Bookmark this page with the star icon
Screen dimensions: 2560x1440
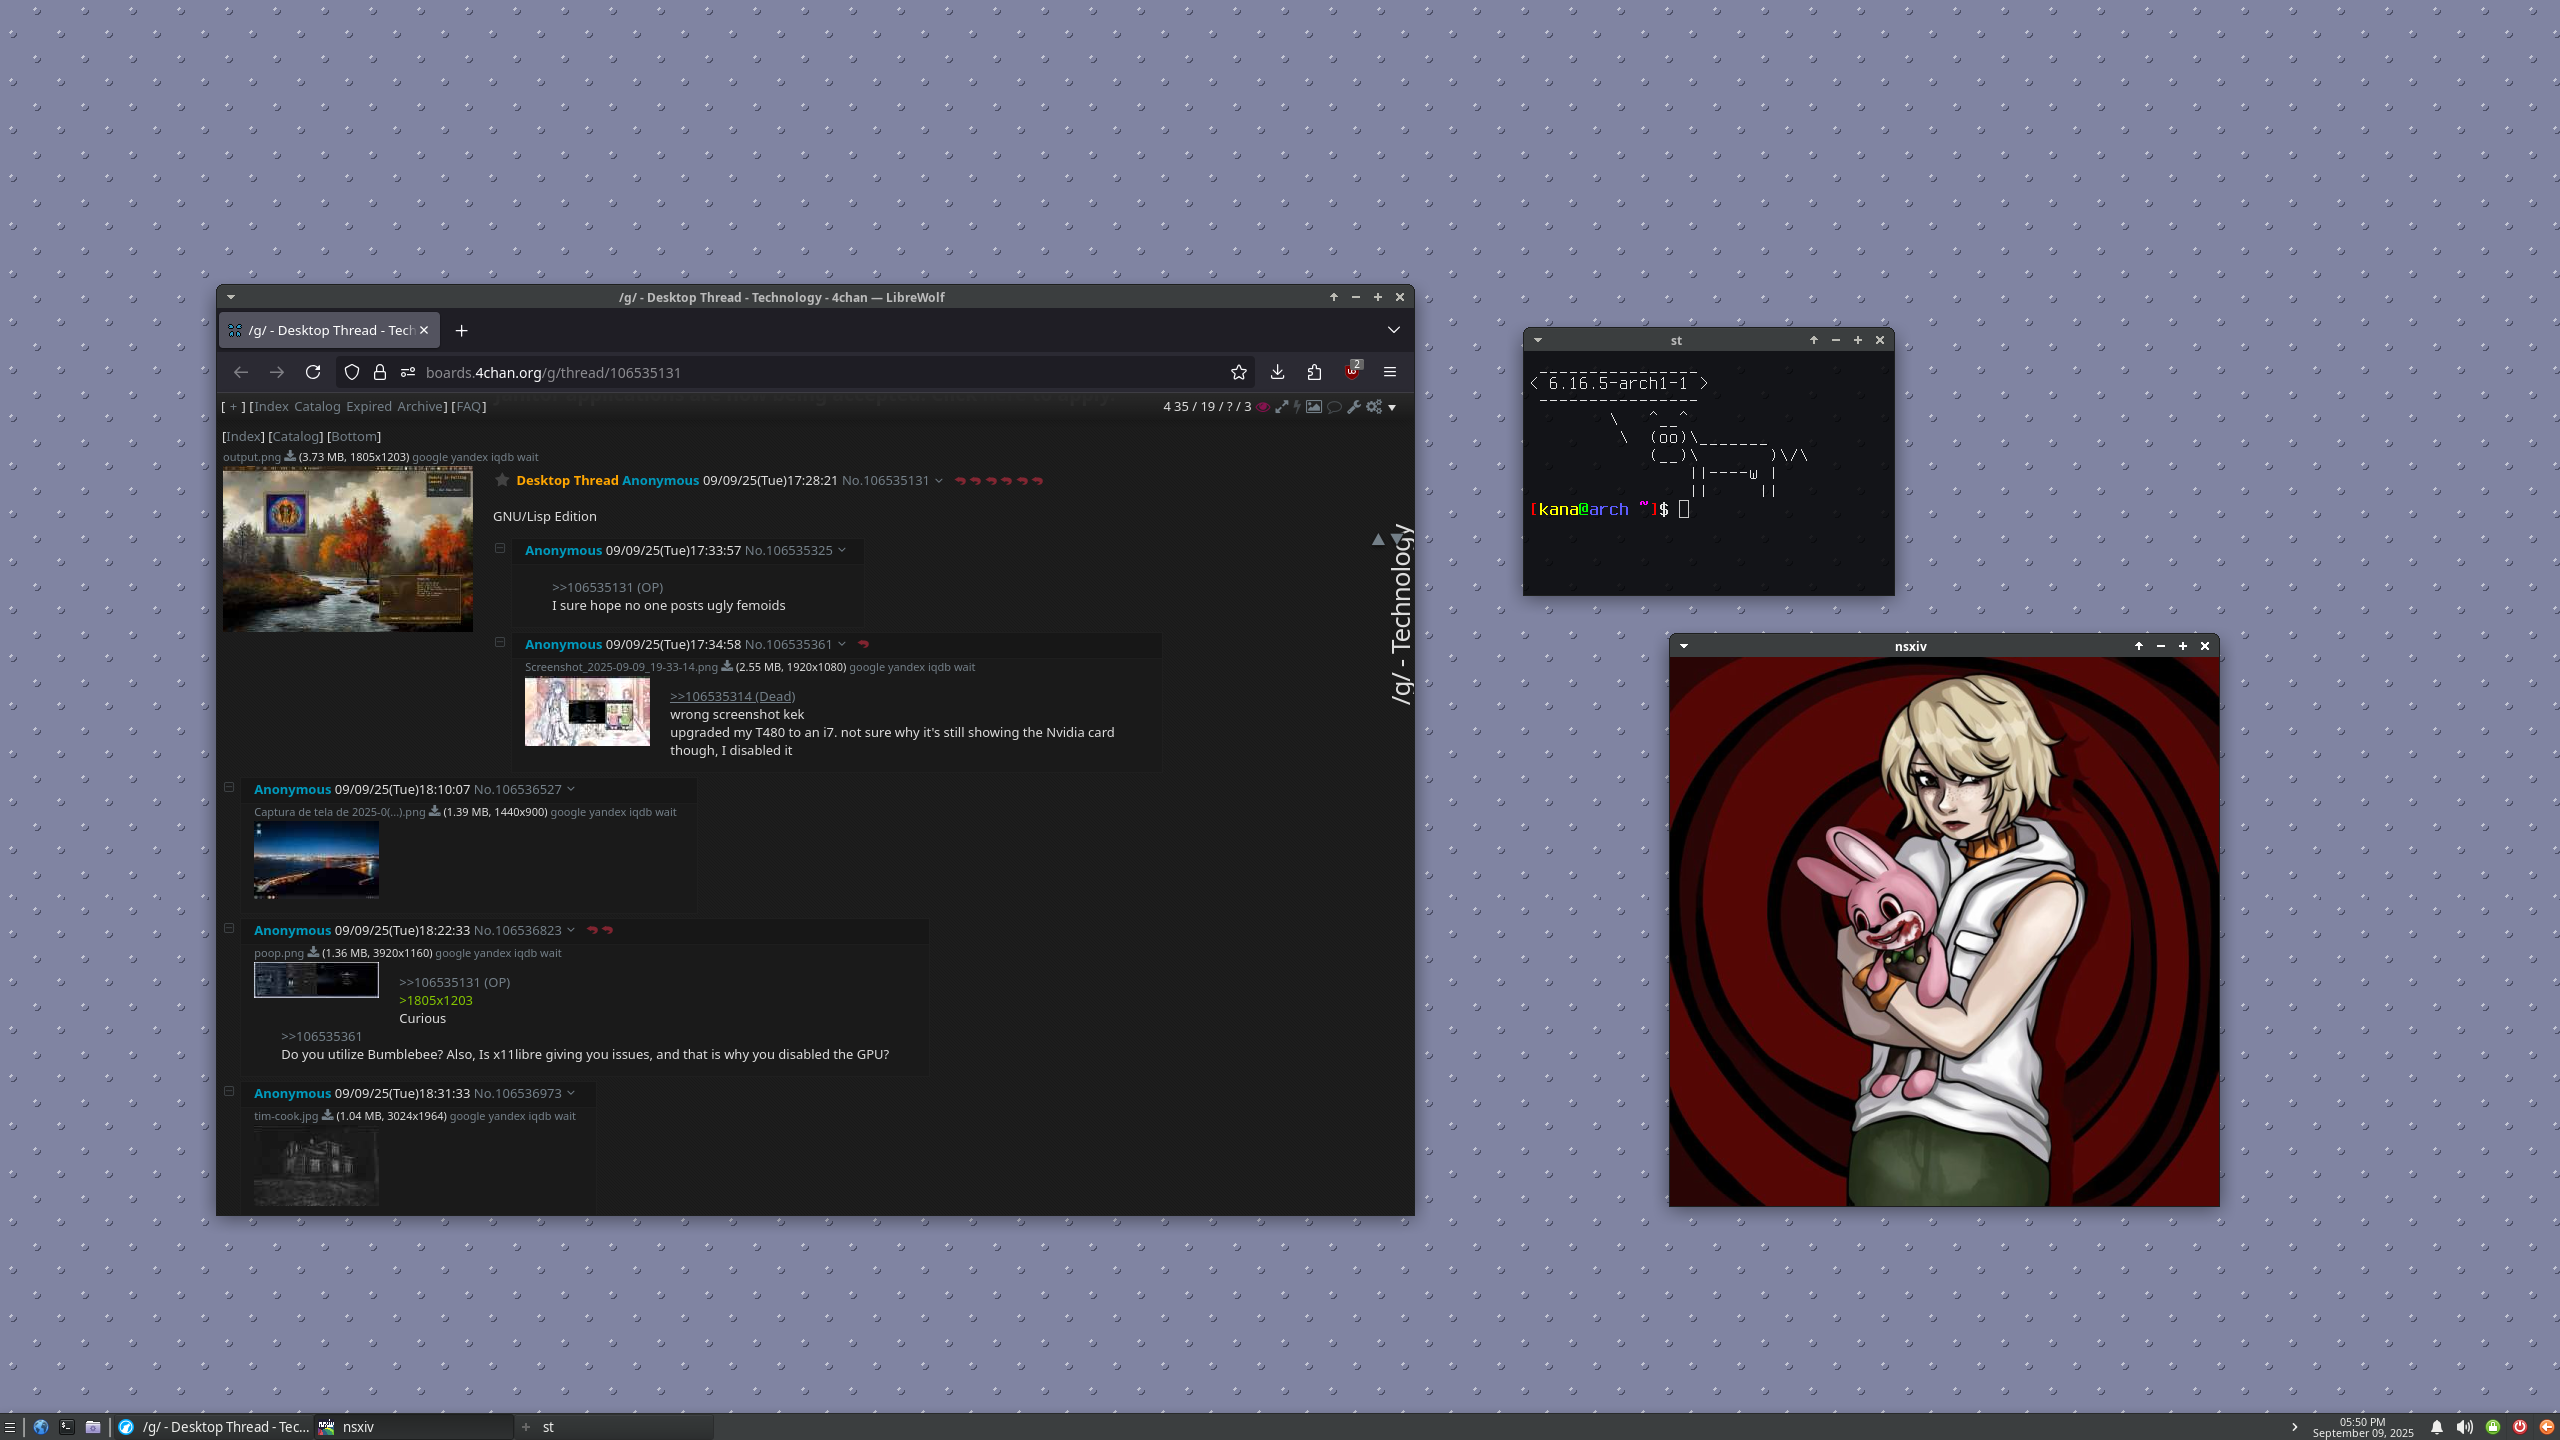click(1239, 372)
